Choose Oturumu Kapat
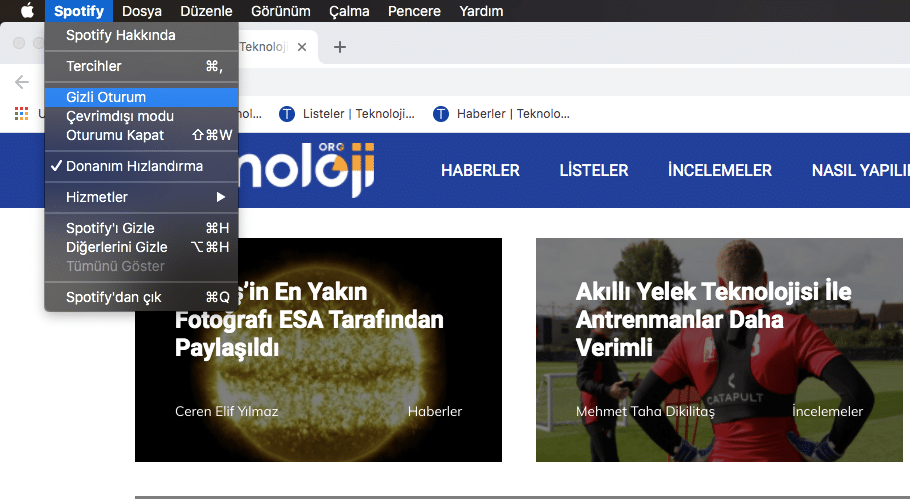 [142, 135]
